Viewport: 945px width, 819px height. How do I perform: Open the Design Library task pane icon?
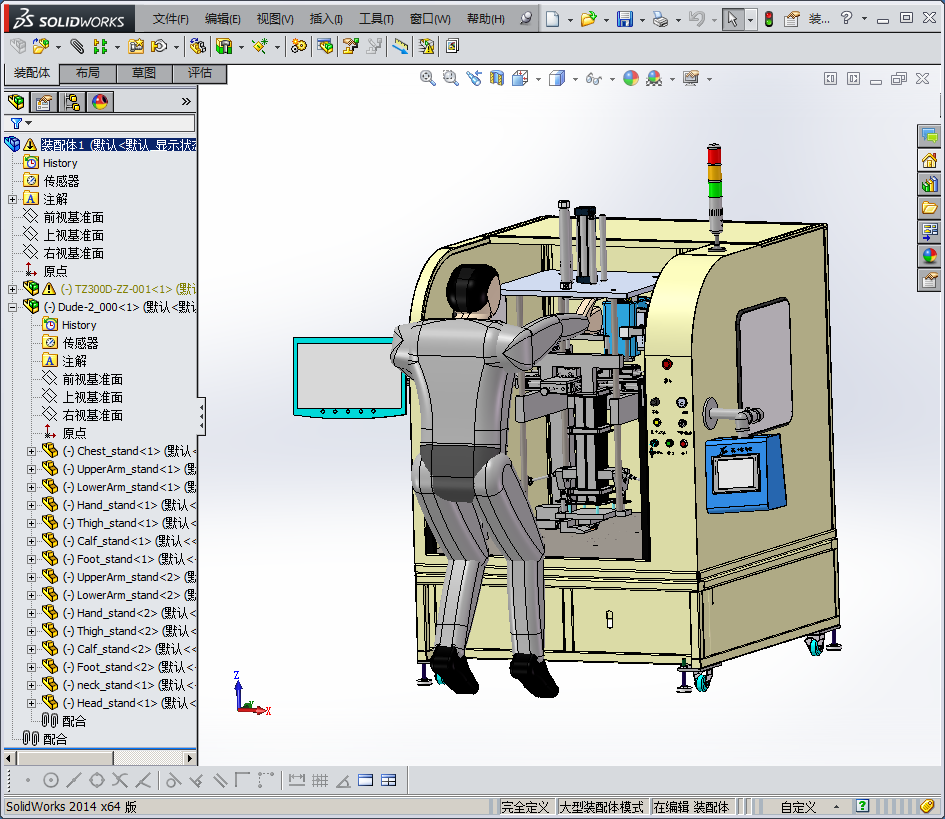click(929, 184)
